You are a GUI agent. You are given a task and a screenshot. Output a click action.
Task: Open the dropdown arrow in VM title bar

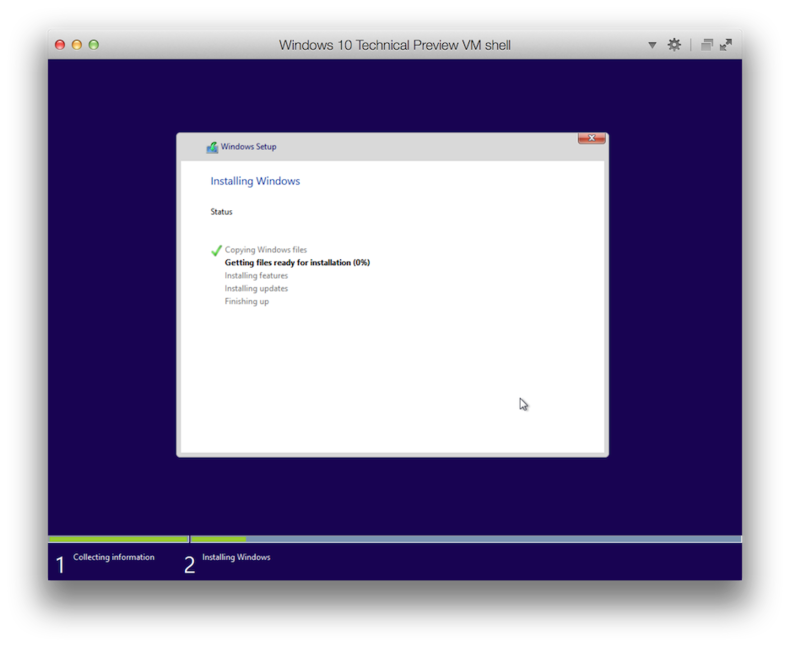pos(652,45)
